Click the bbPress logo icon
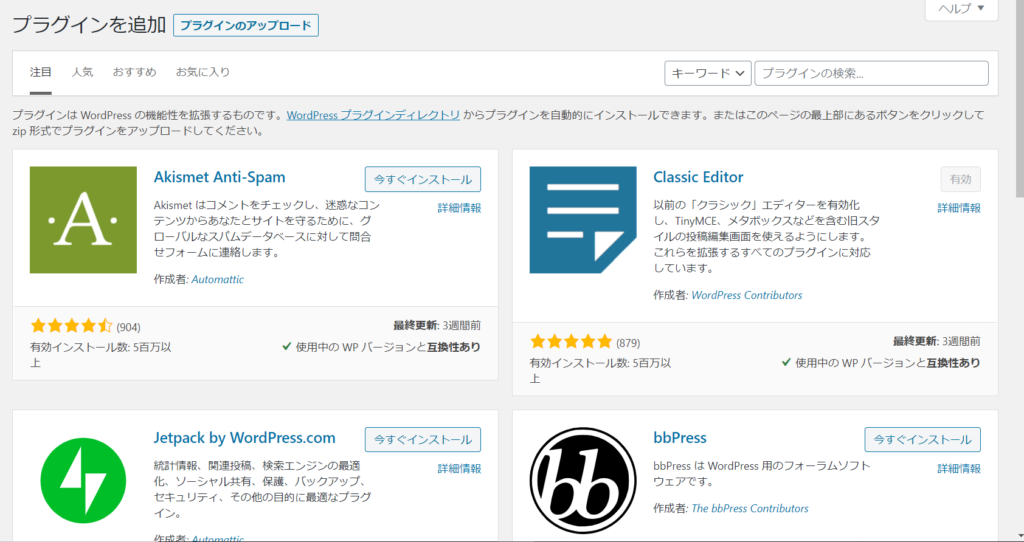The height and width of the screenshot is (542, 1024). (x=583, y=481)
